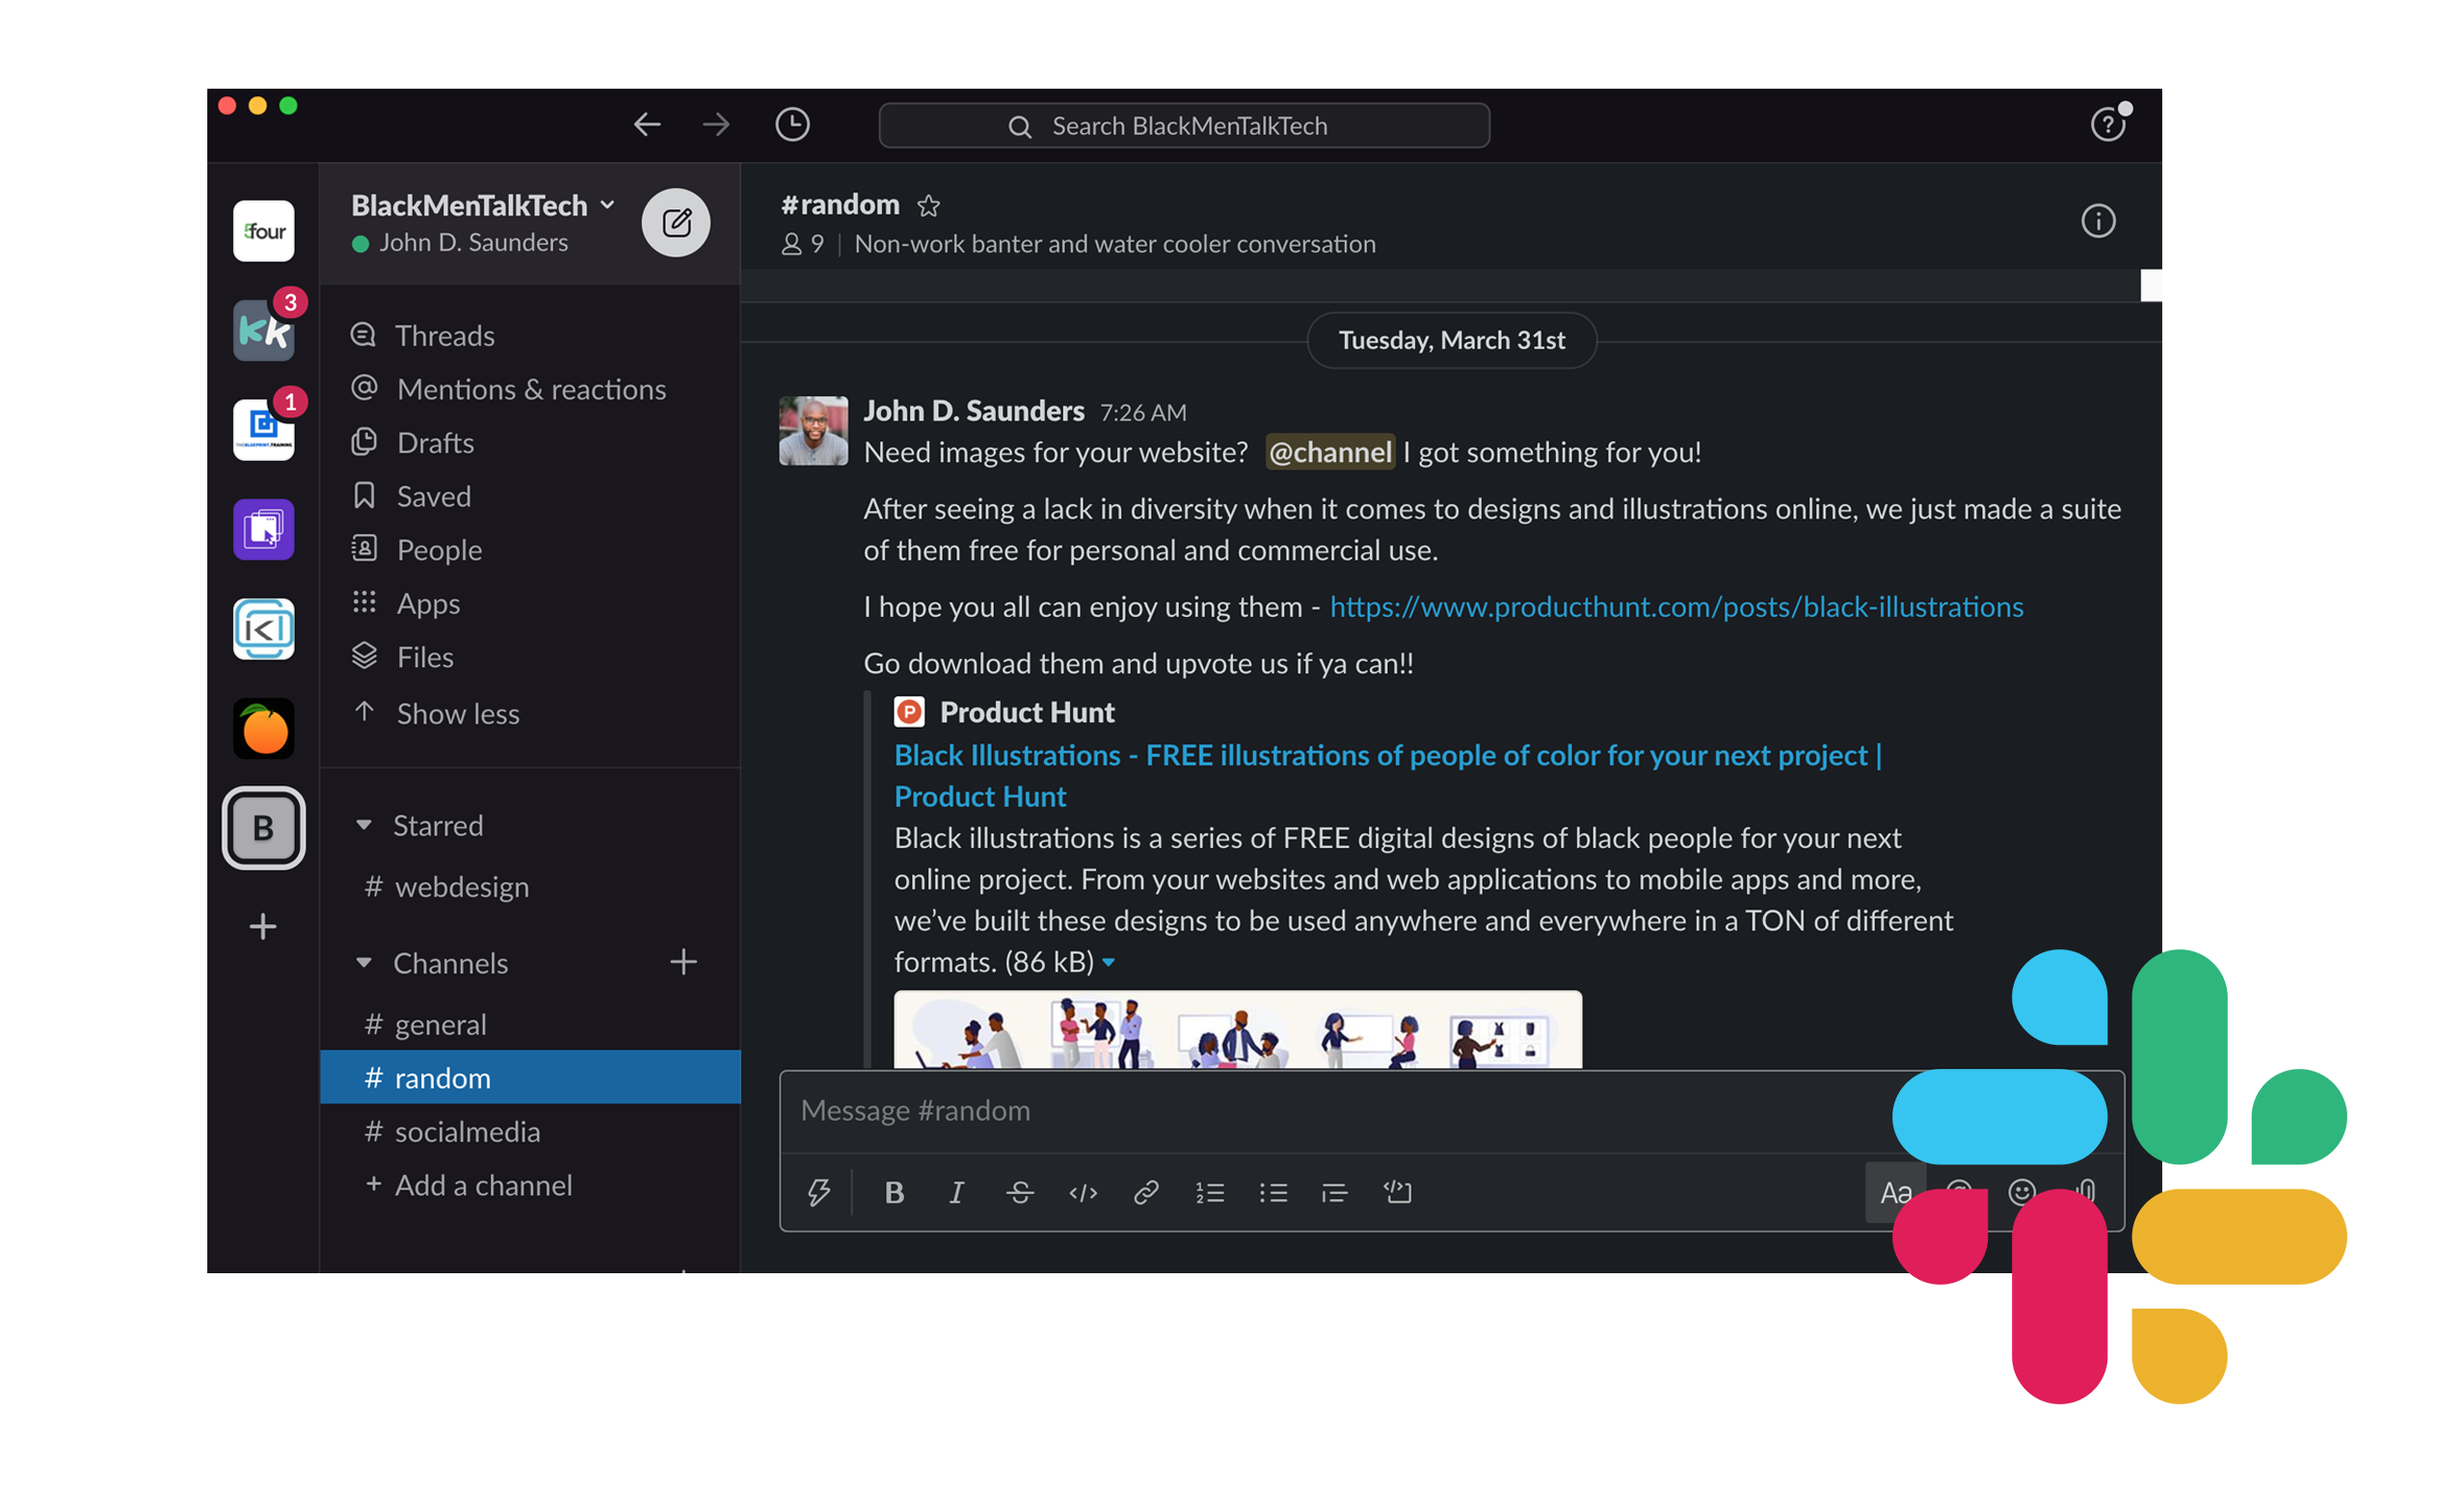
Task: Compose a new message with pencil icon
Action: (x=676, y=222)
